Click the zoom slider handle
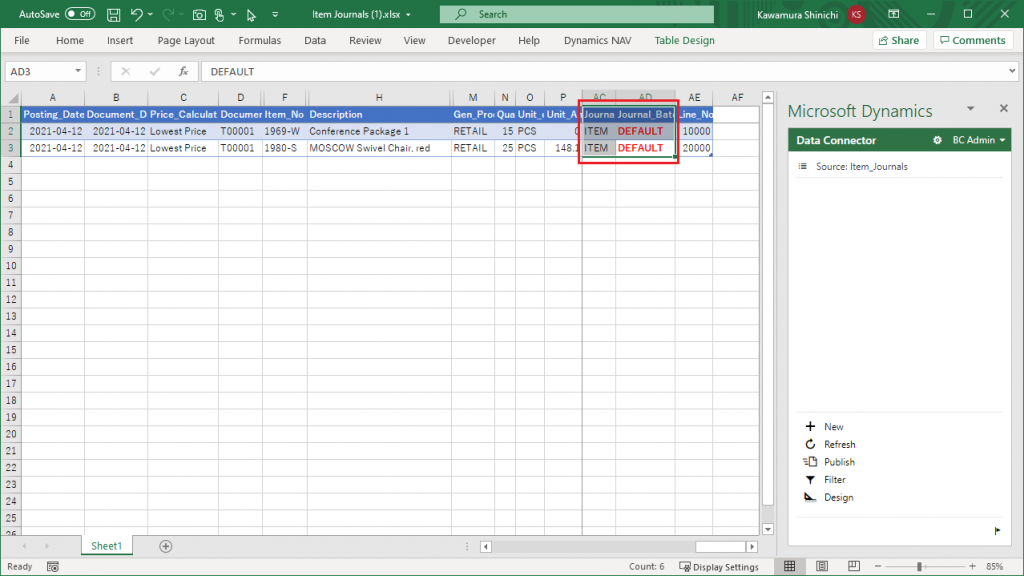 pyautogui.click(x=919, y=566)
